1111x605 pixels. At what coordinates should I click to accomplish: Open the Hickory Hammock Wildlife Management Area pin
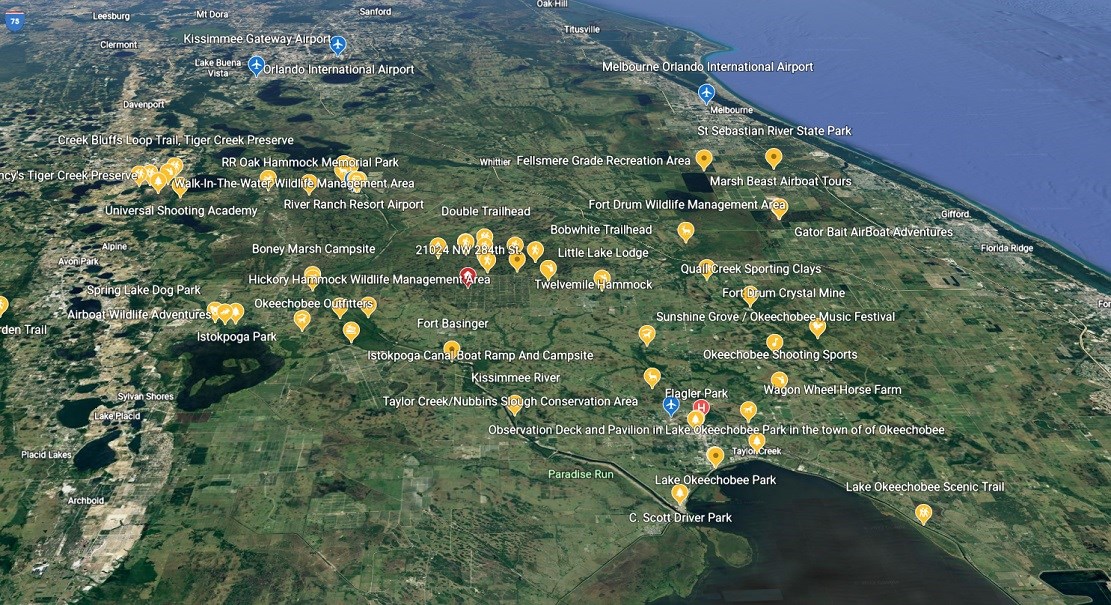tap(312, 278)
